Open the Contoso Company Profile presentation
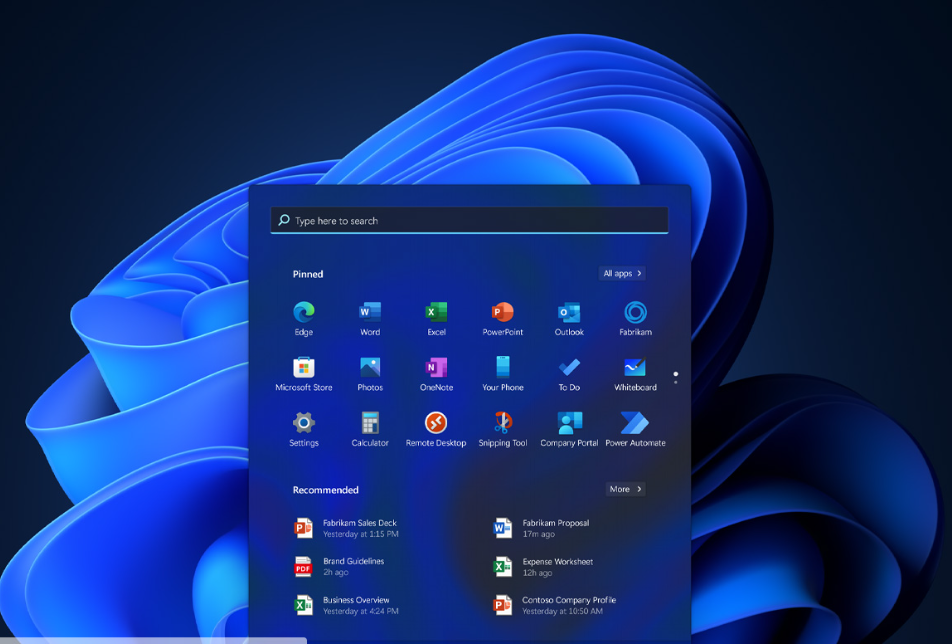This screenshot has width=952, height=644. [568, 605]
